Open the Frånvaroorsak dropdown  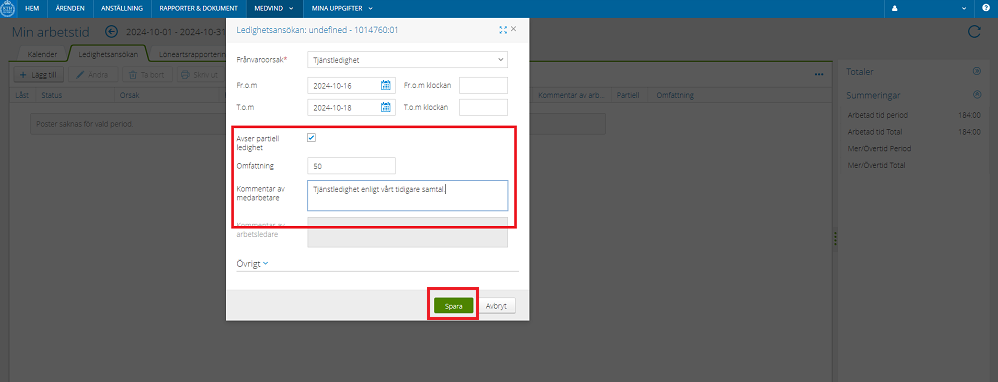click(407, 60)
